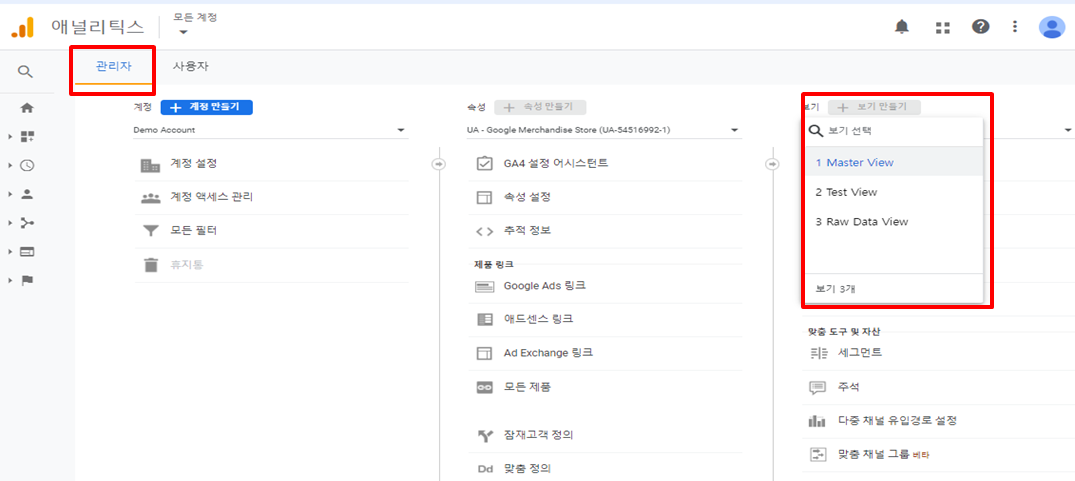Open Behavior card icon in sidebar
Image resolution: width=1075 pixels, height=481 pixels.
(x=27, y=252)
